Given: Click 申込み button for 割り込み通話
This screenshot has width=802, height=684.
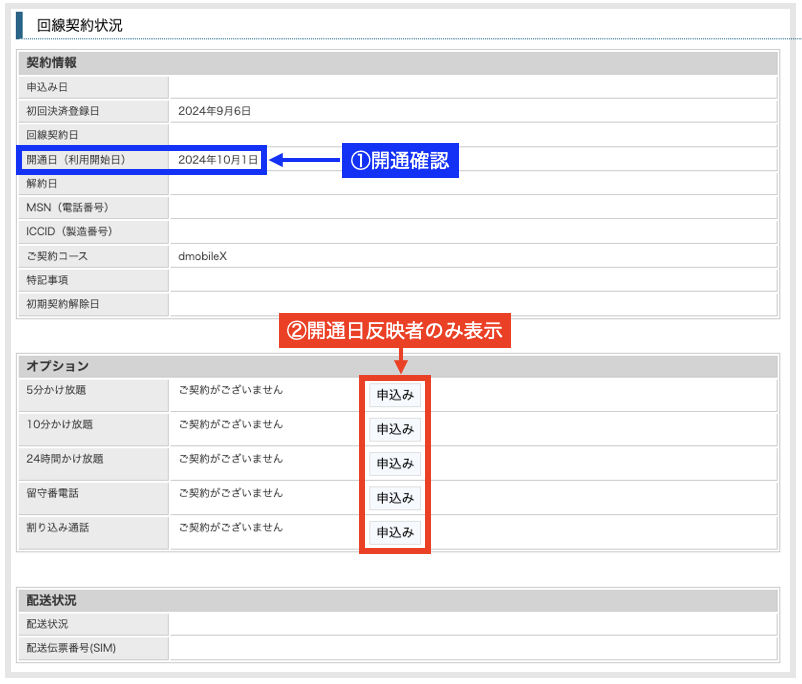Looking at the screenshot, I should [394, 532].
